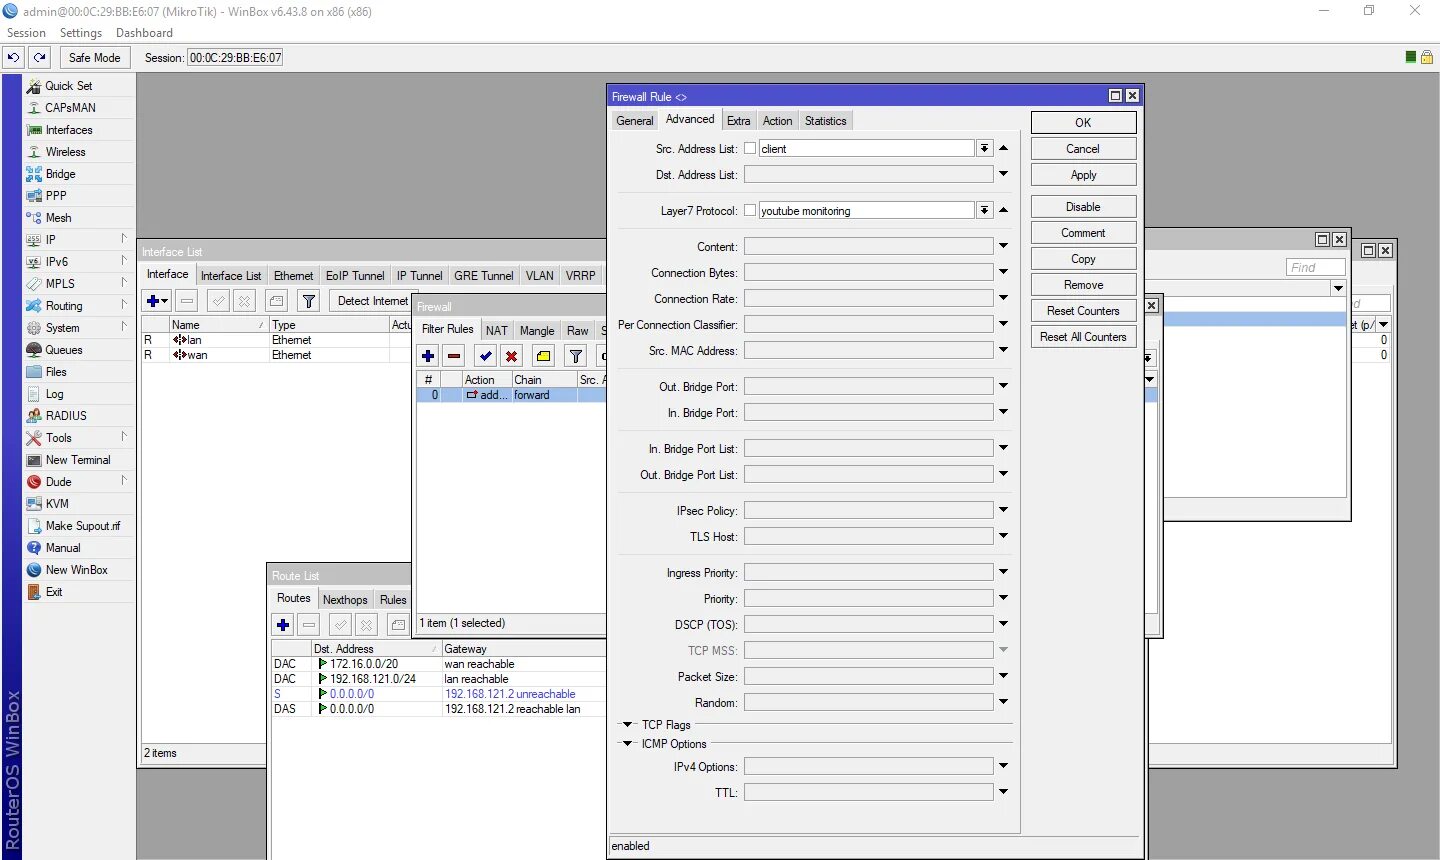Open the KVM sidebar item
Screen dimensions: 1440x860
click(57, 504)
